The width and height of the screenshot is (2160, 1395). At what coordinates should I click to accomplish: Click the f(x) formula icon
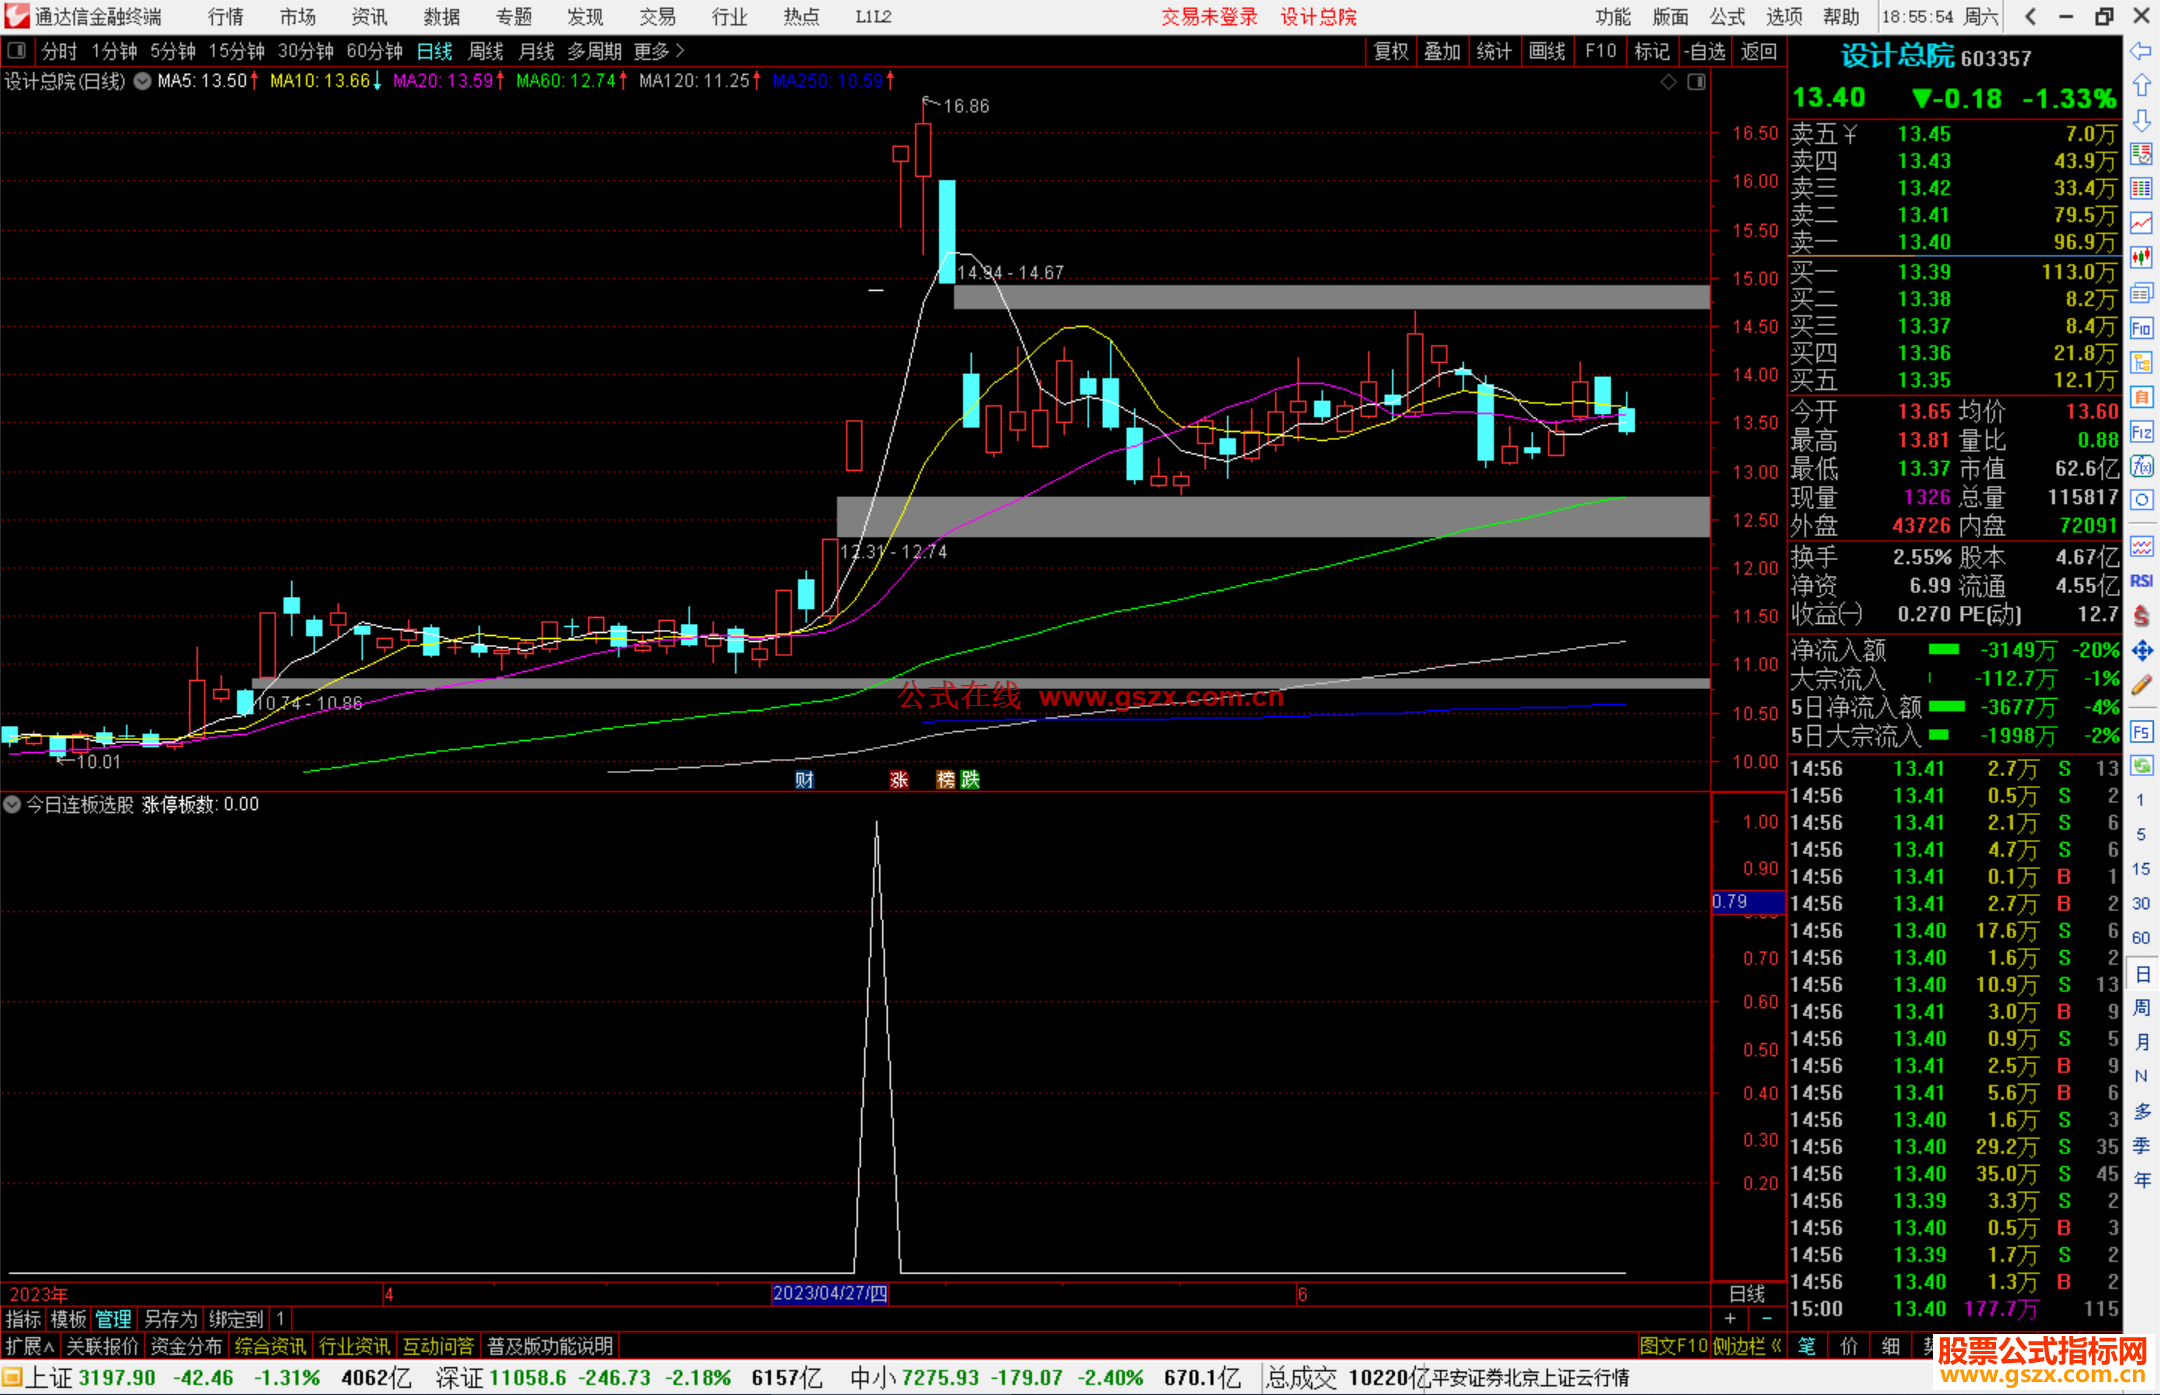click(x=2141, y=466)
